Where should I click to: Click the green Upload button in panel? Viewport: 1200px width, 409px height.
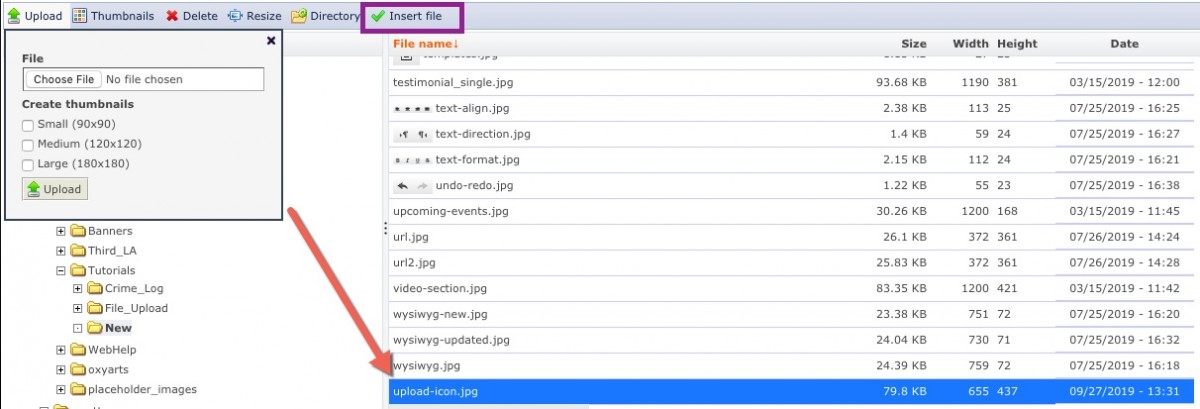tap(55, 188)
